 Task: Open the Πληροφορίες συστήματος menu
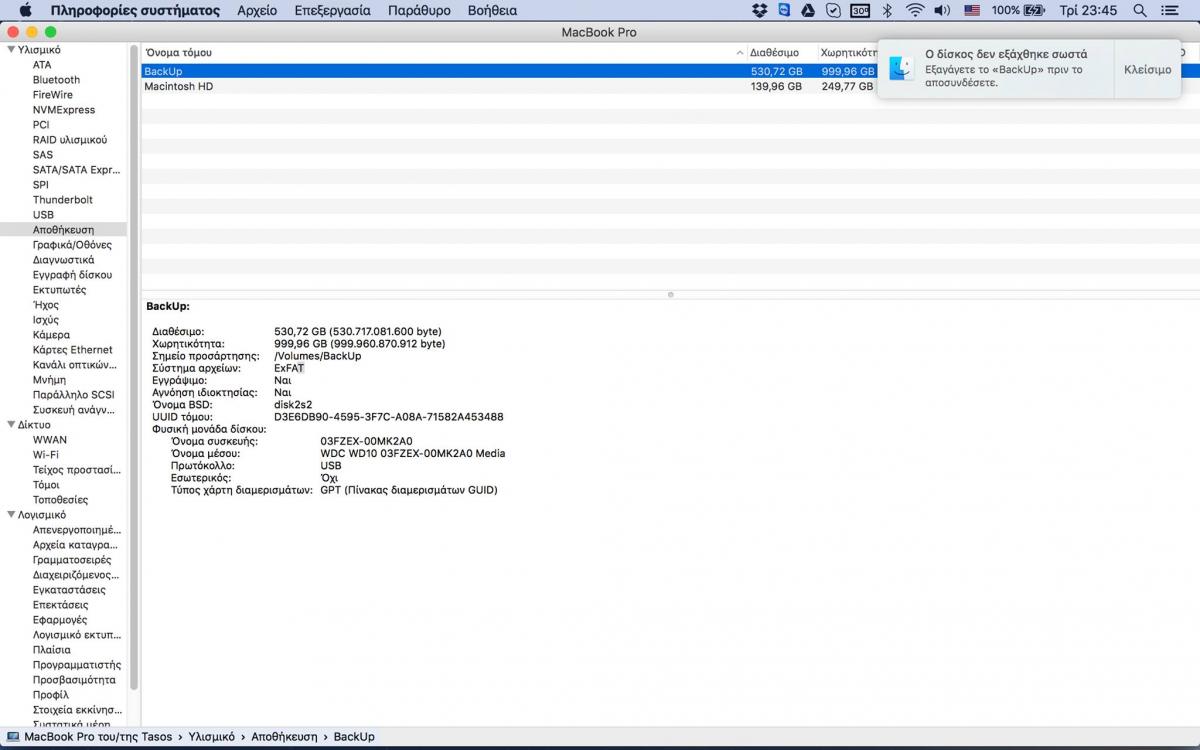click(135, 10)
